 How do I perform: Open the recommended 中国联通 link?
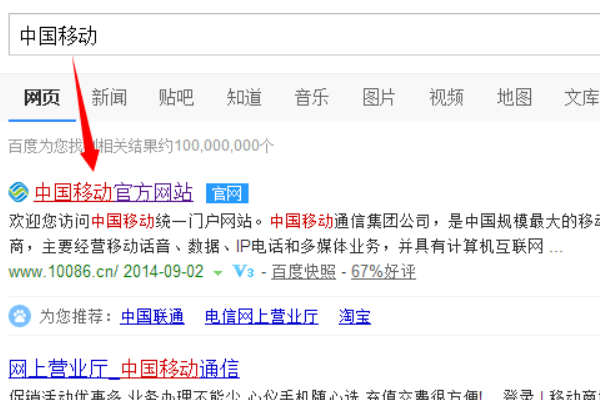coord(152,317)
